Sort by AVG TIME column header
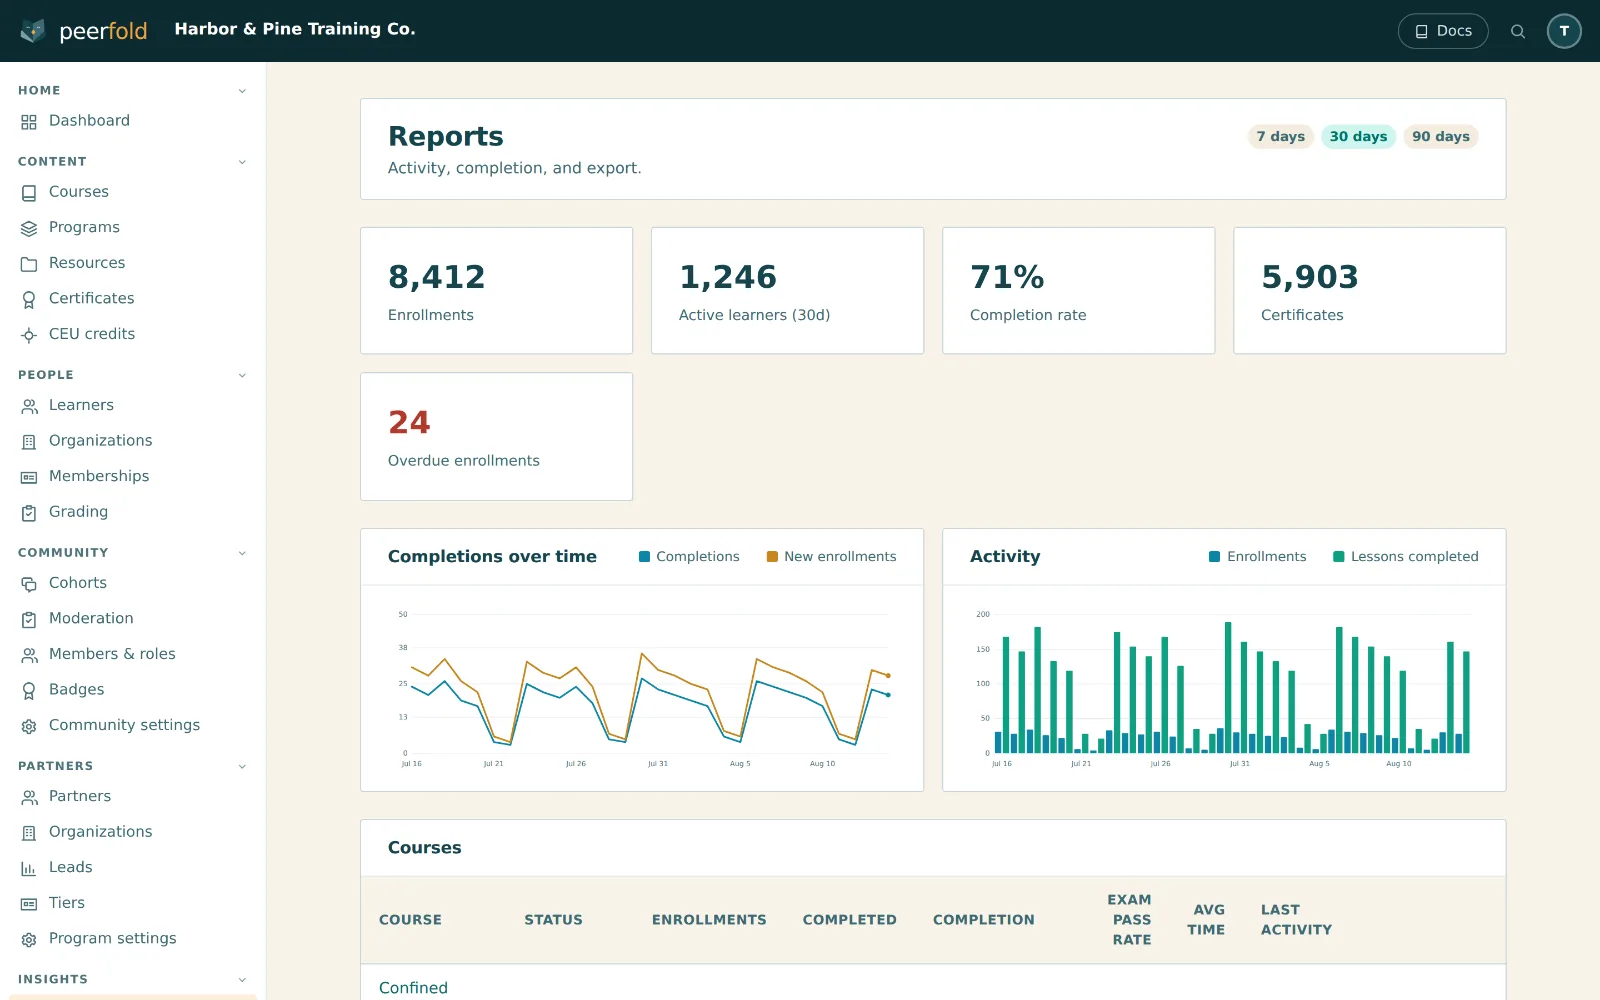This screenshot has height=1000, width=1600. [1207, 920]
